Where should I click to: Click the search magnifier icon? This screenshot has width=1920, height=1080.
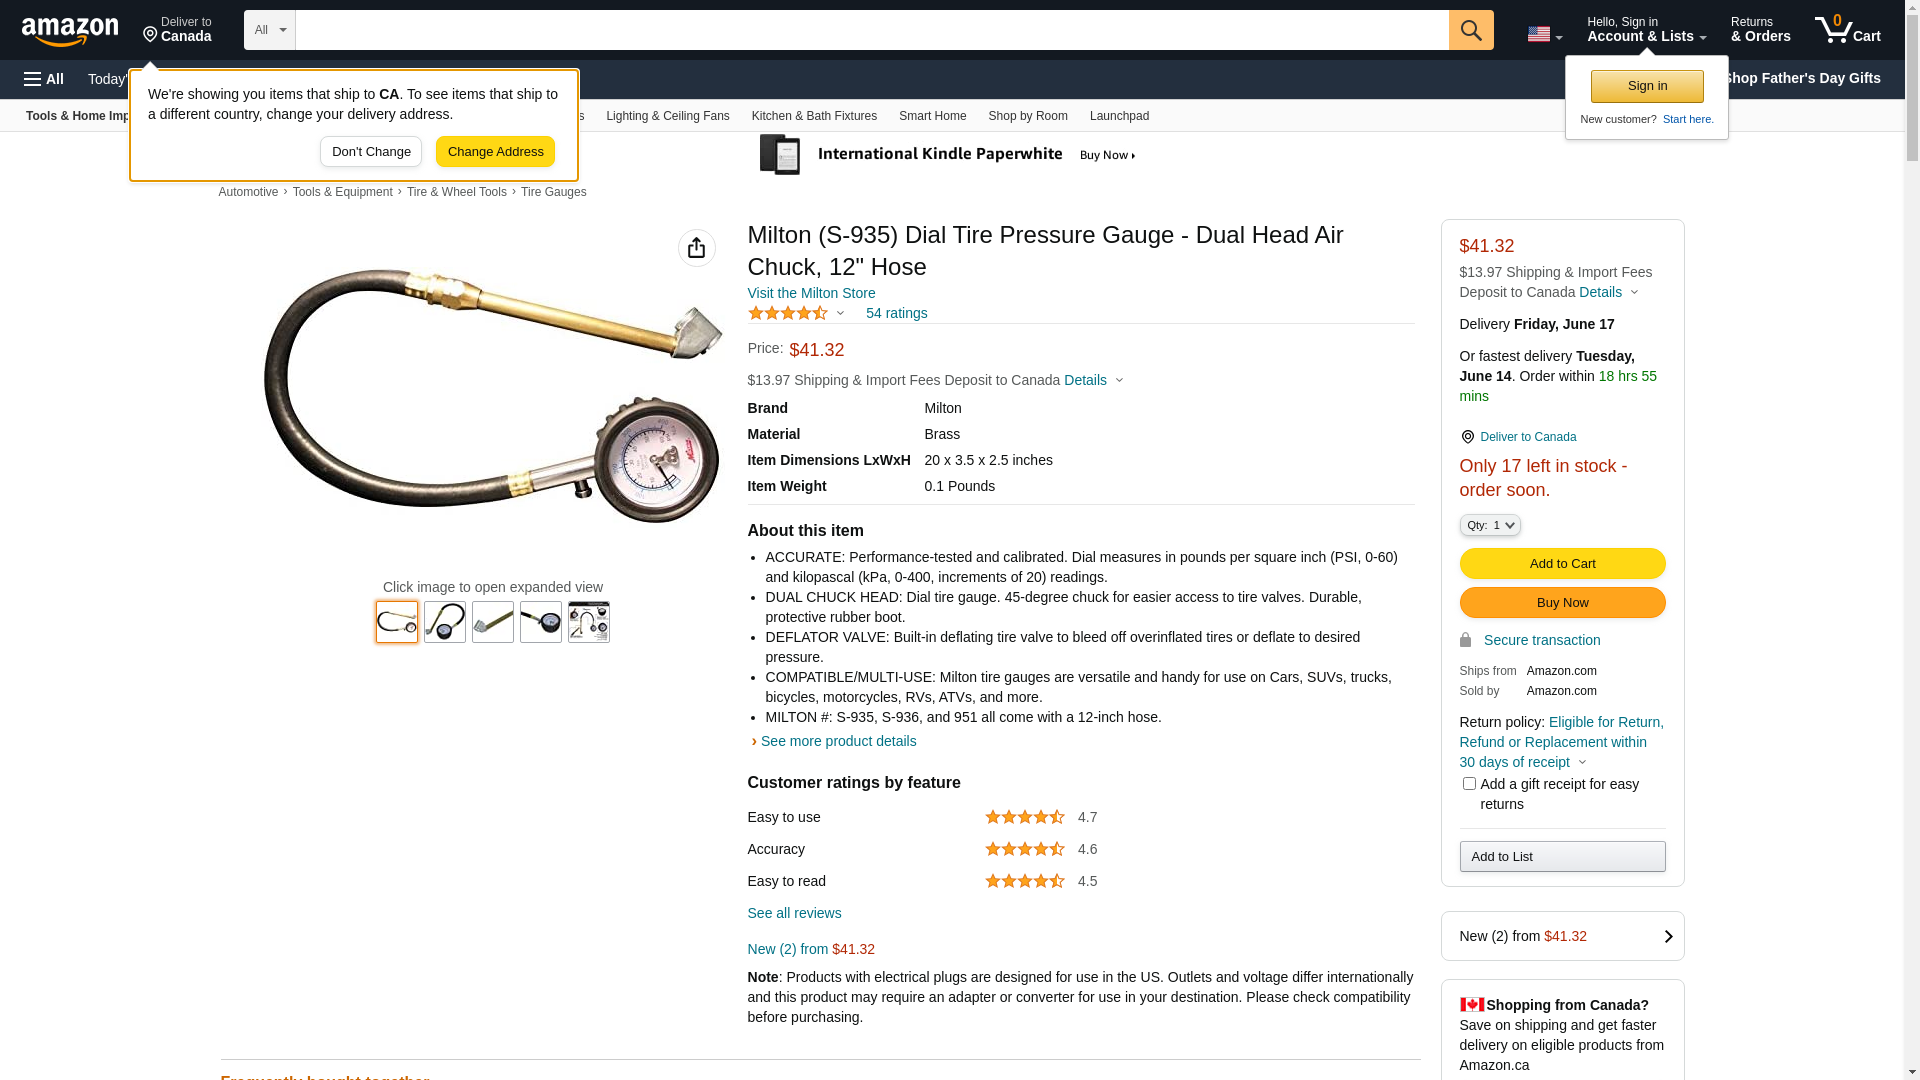pos(1470,30)
